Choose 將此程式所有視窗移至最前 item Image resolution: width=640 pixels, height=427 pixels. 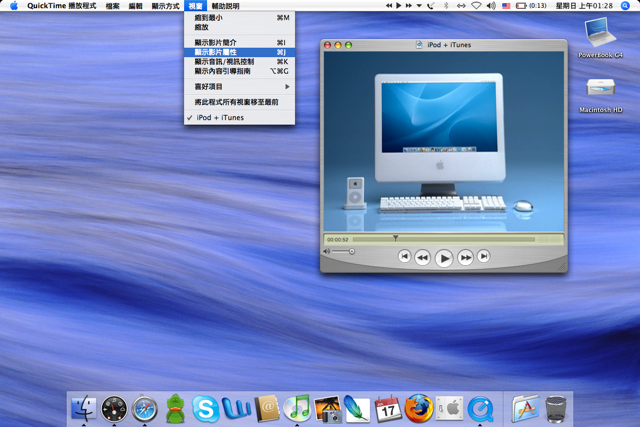click(x=239, y=102)
